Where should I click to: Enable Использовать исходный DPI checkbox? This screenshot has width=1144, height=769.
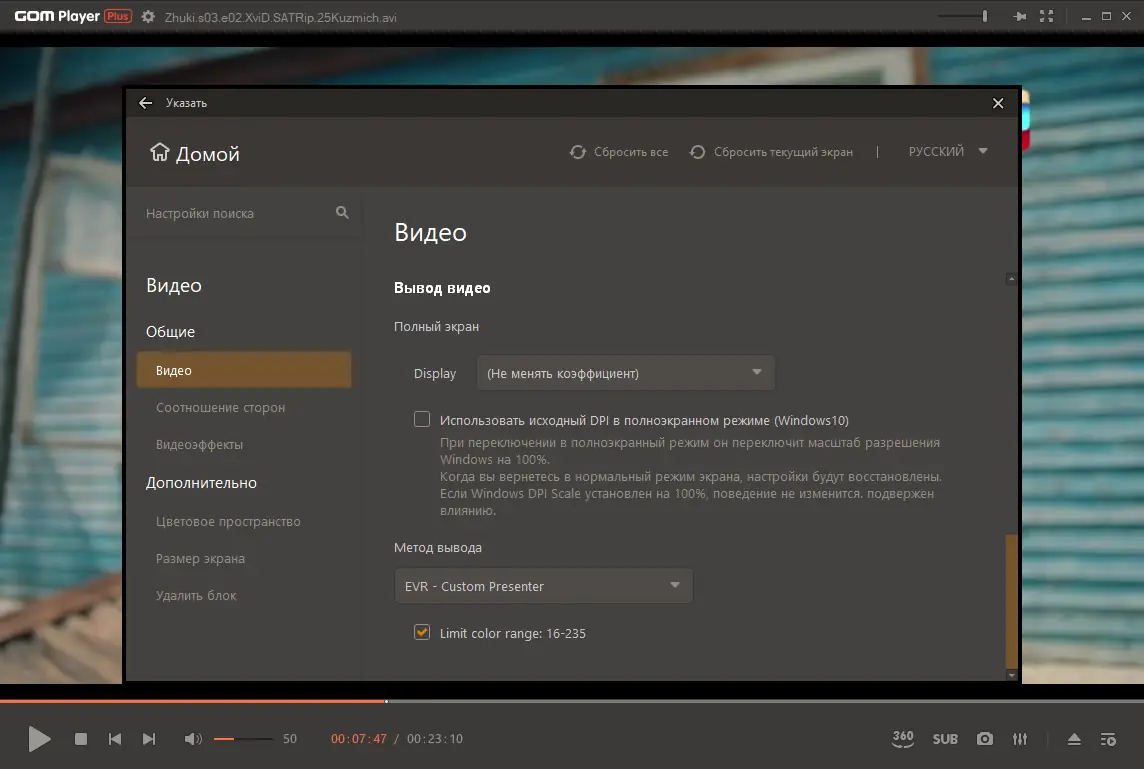422,419
